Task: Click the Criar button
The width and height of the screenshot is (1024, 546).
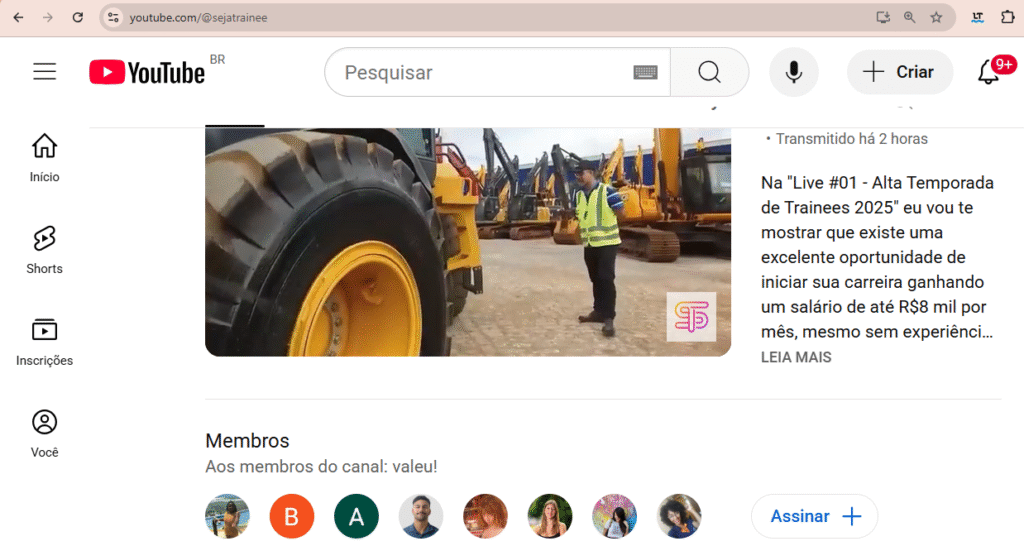Action: [900, 72]
